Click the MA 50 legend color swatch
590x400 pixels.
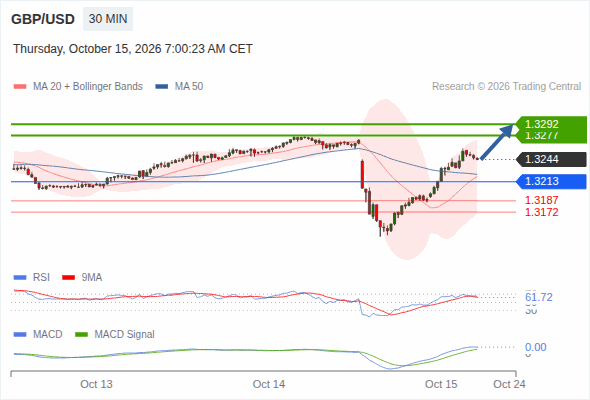[162, 87]
